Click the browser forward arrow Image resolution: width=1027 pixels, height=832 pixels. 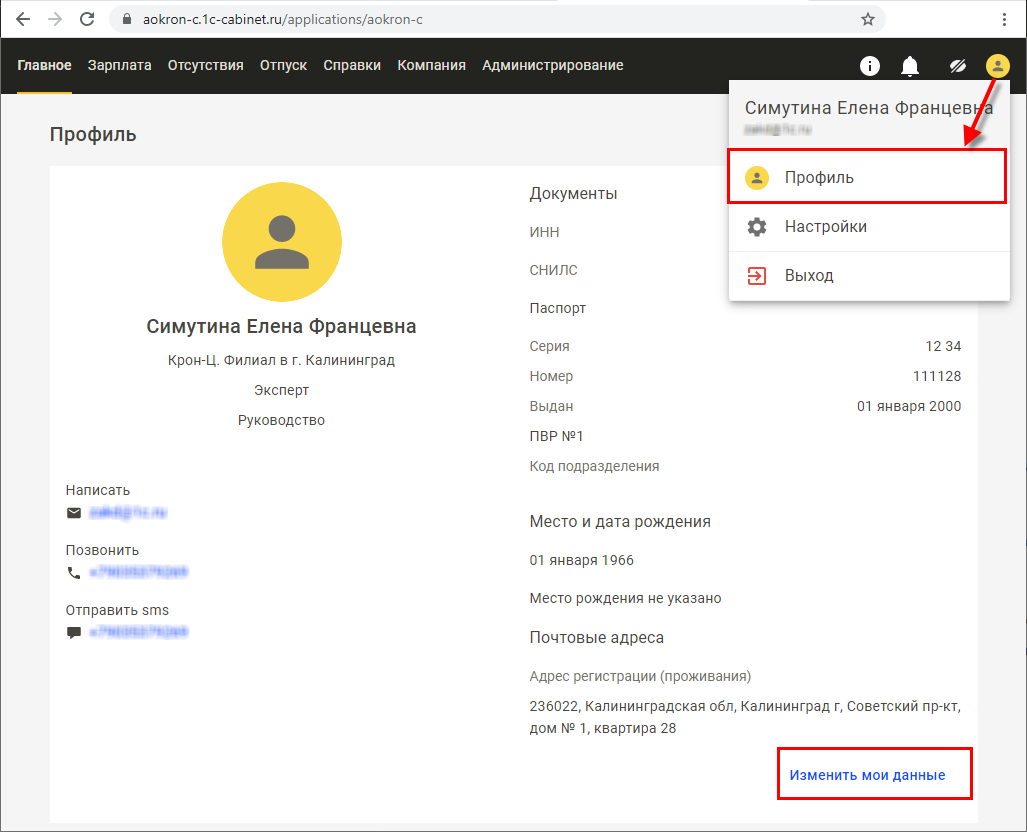tap(54, 19)
